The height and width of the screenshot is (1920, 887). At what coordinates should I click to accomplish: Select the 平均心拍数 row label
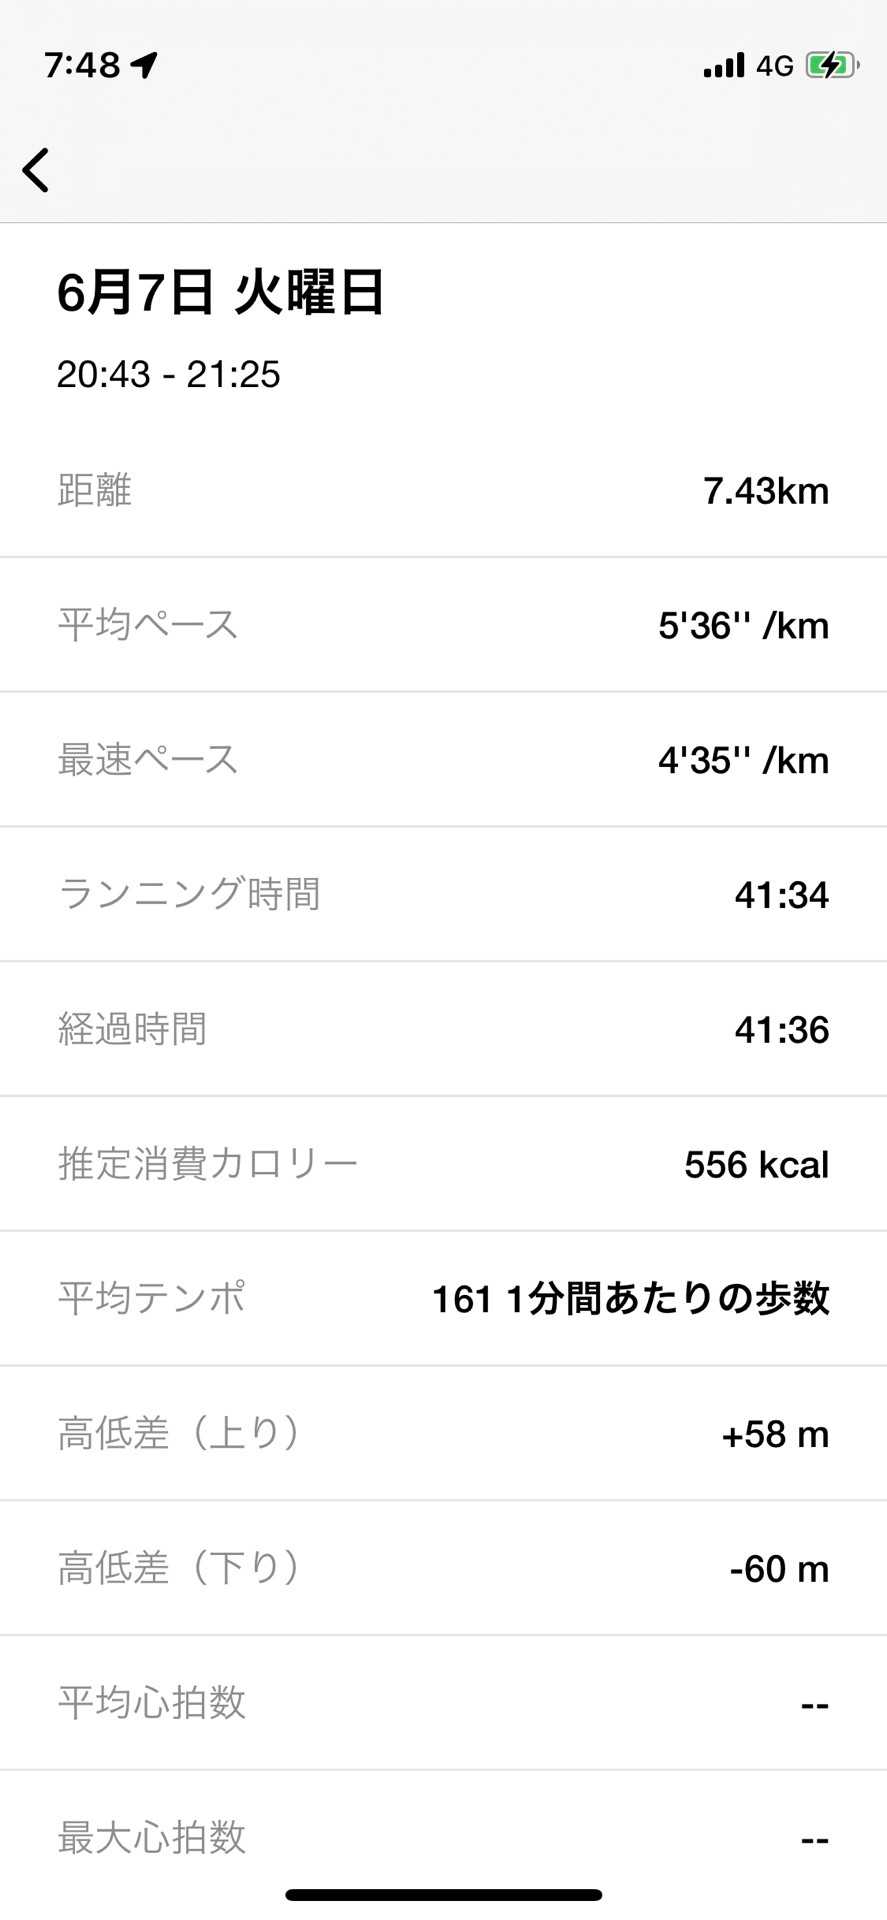(x=152, y=1702)
